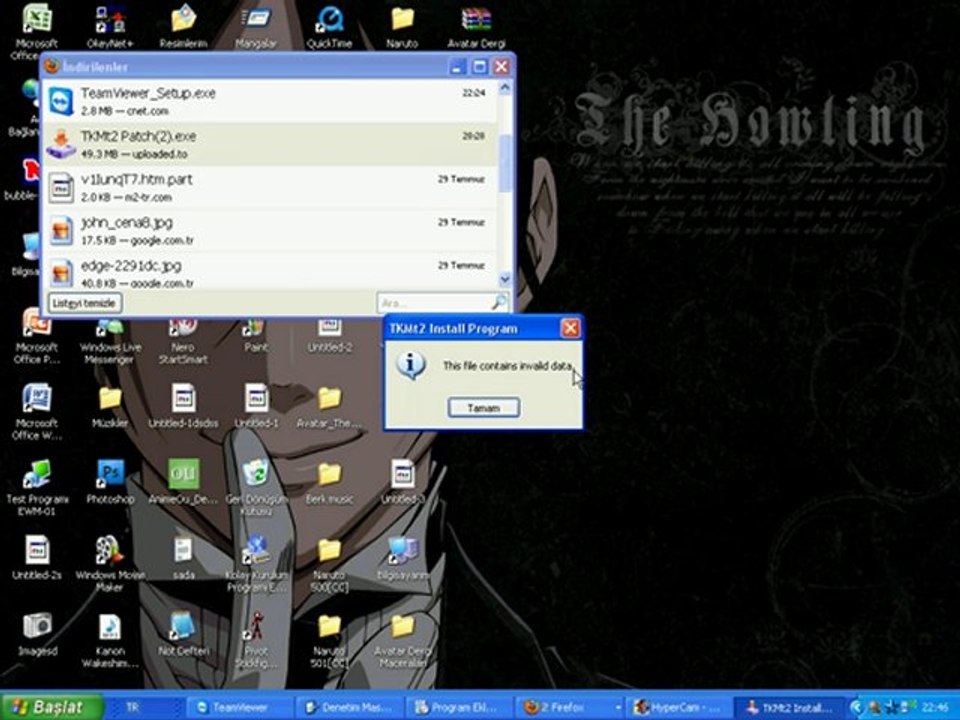Maximize the İndirilenler downloads window
This screenshot has height=720, width=960.
coord(479,66)
